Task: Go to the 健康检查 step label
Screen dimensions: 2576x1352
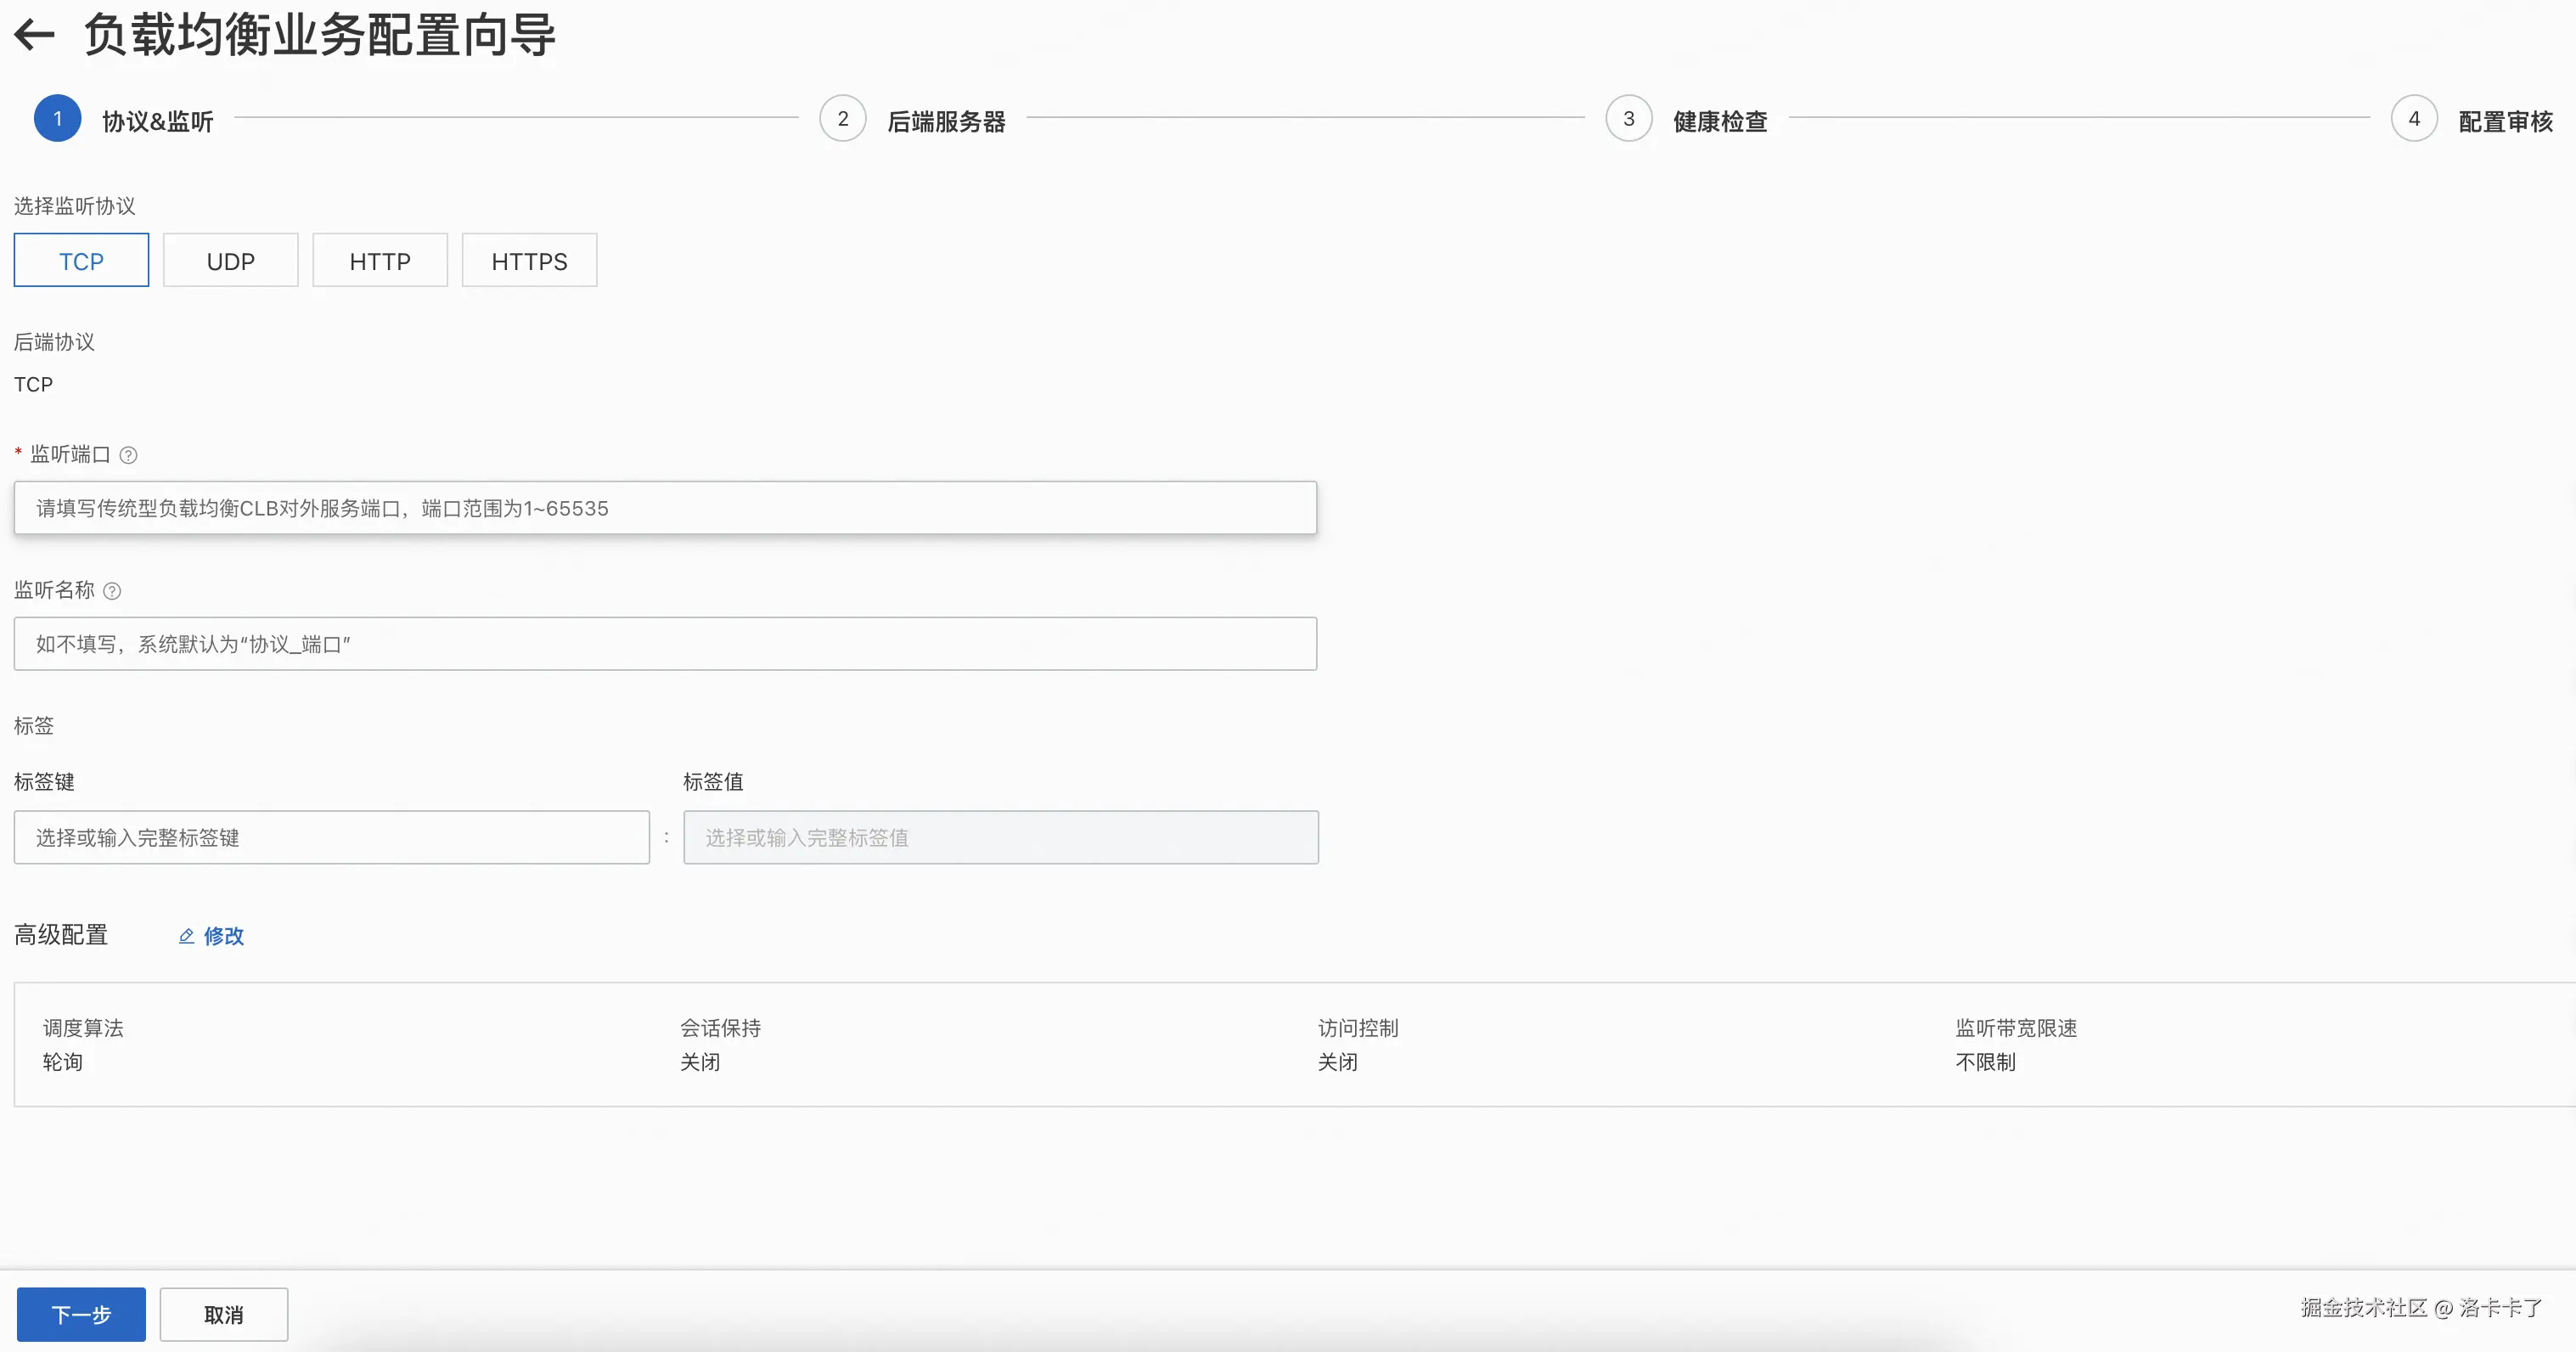Action: [1720, 122]
